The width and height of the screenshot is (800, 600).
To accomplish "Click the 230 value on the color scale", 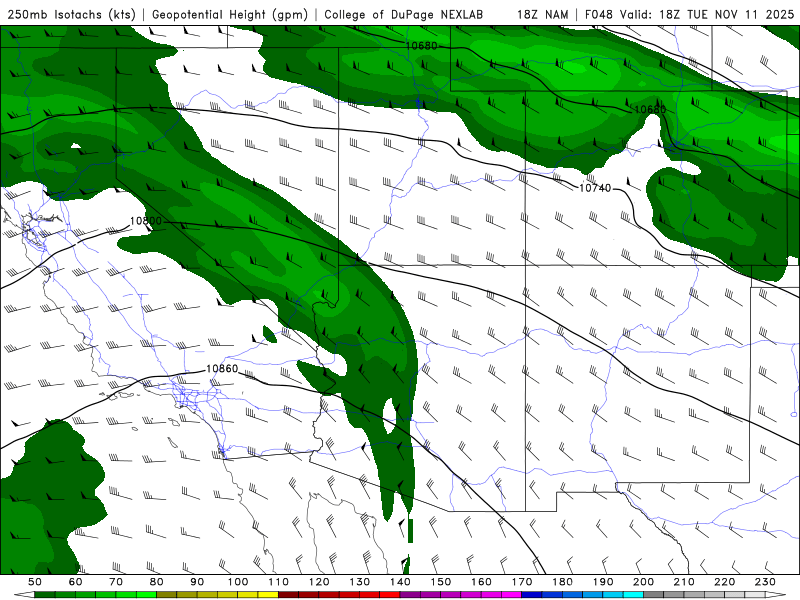I will pyautogui.click(x=765, y=582).
